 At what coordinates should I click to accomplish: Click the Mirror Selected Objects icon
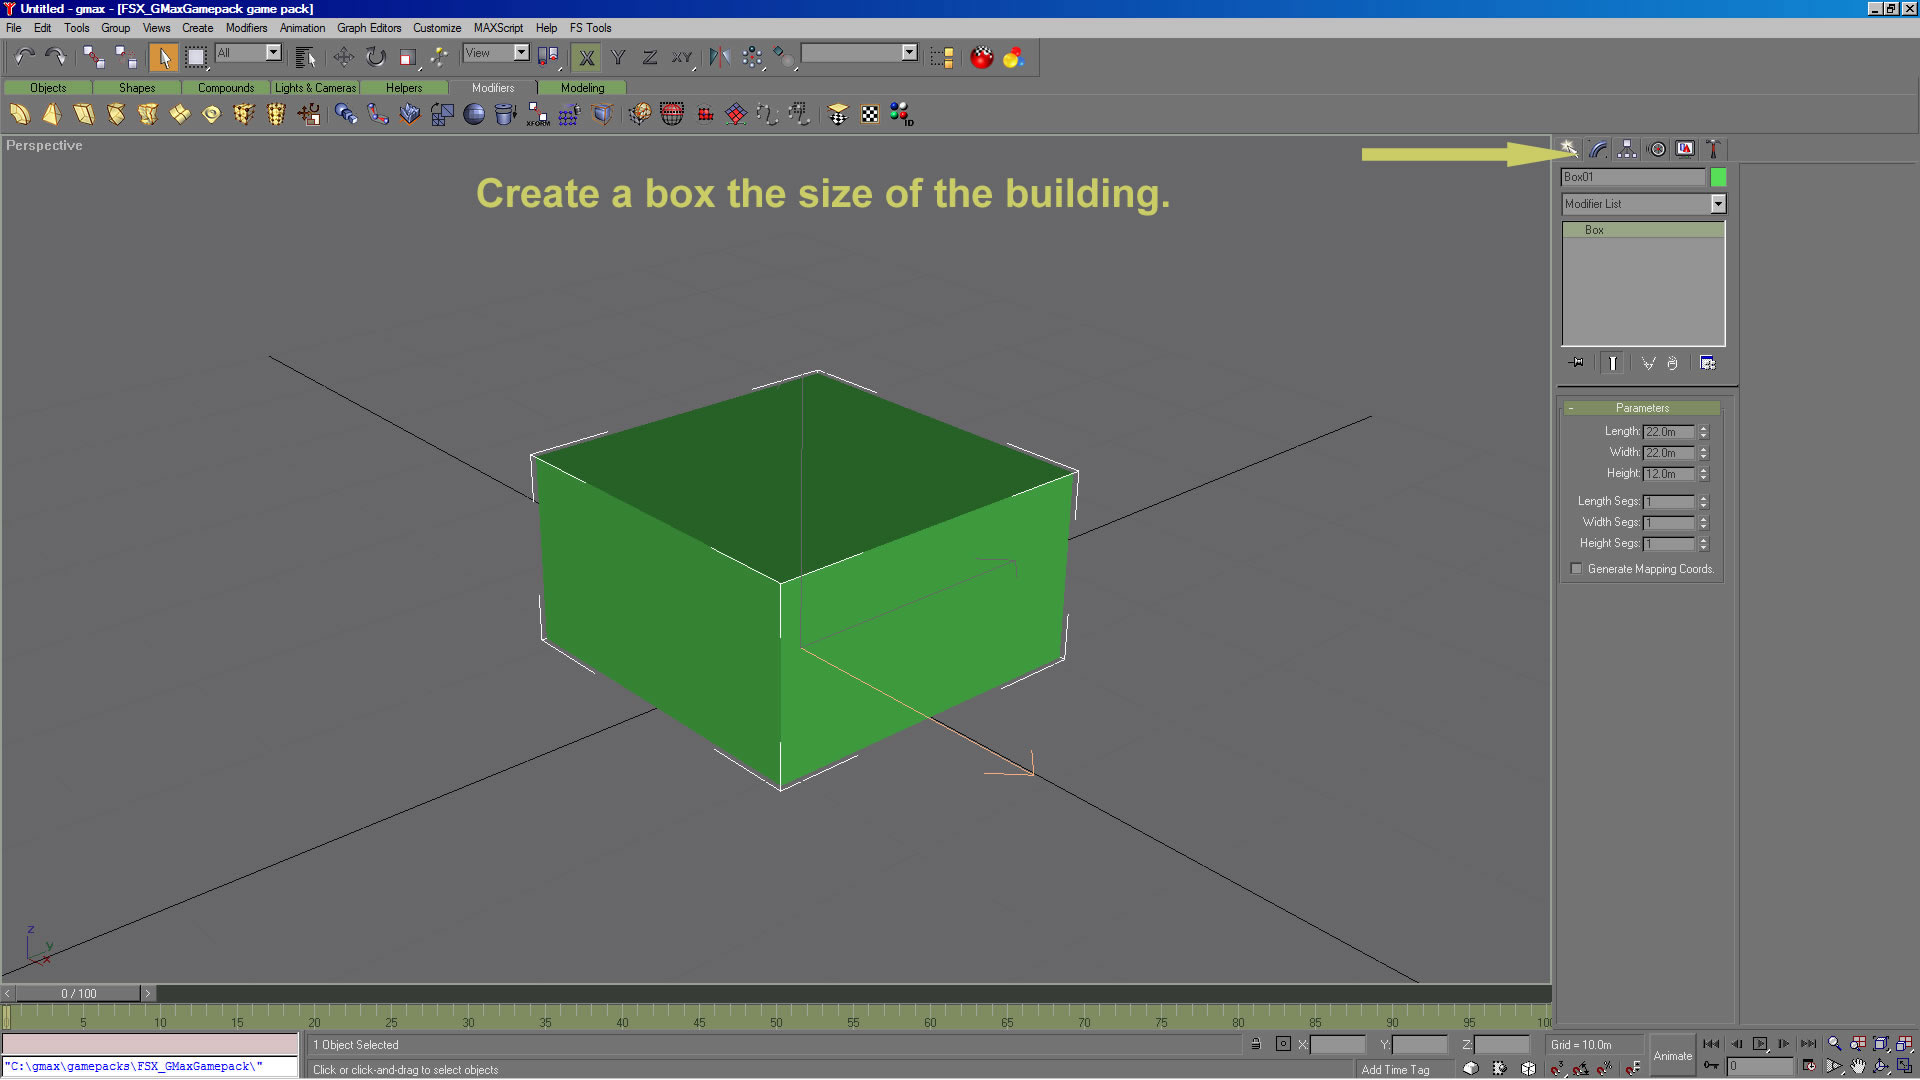pos(719,57)
